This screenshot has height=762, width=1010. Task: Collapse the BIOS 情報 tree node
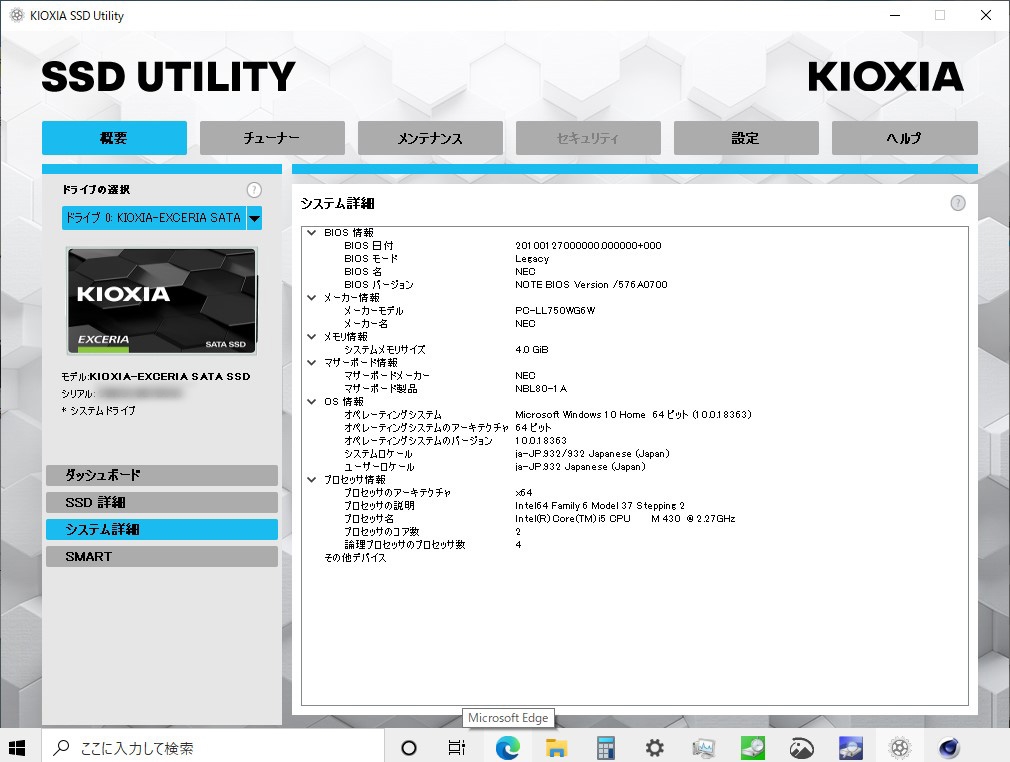[312, 233]
